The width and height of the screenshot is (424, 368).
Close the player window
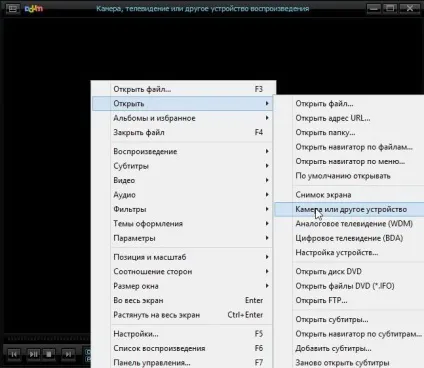[x=410, y=9]
